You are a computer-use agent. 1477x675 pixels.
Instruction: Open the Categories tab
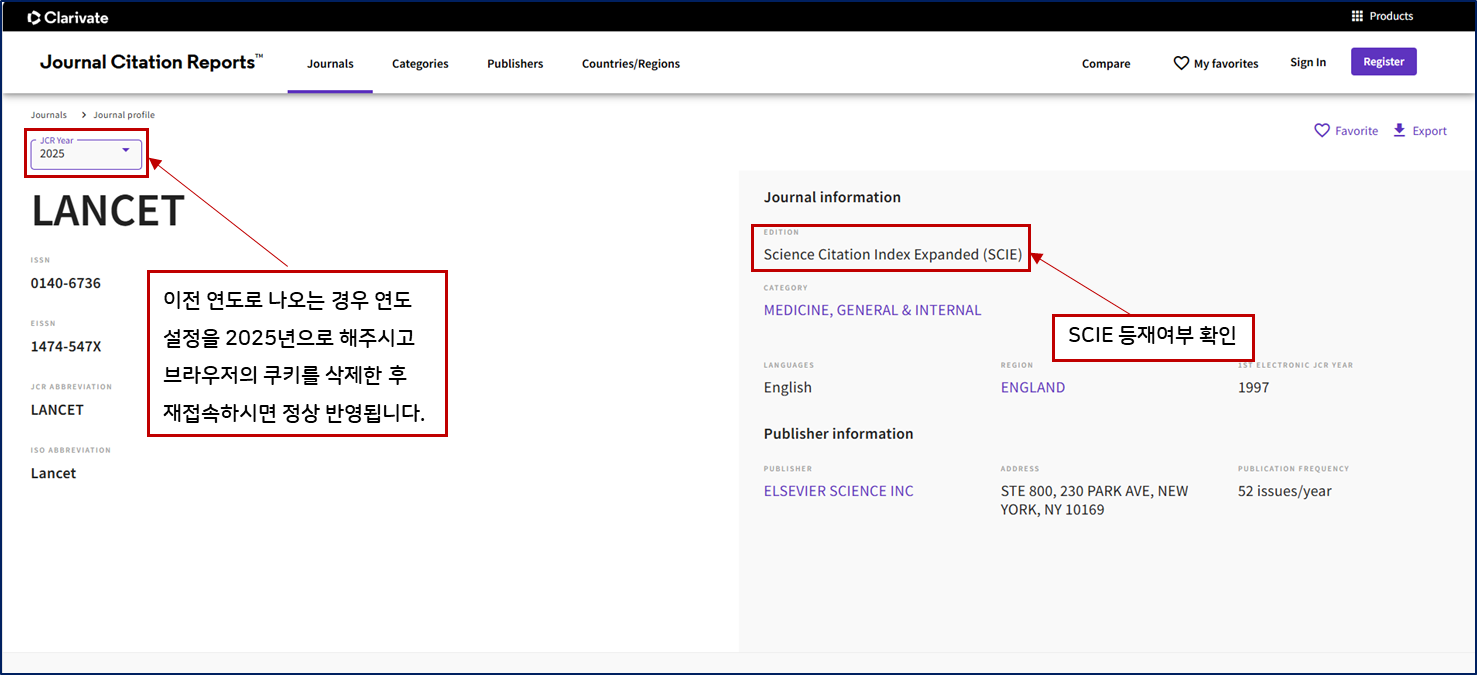420,64
